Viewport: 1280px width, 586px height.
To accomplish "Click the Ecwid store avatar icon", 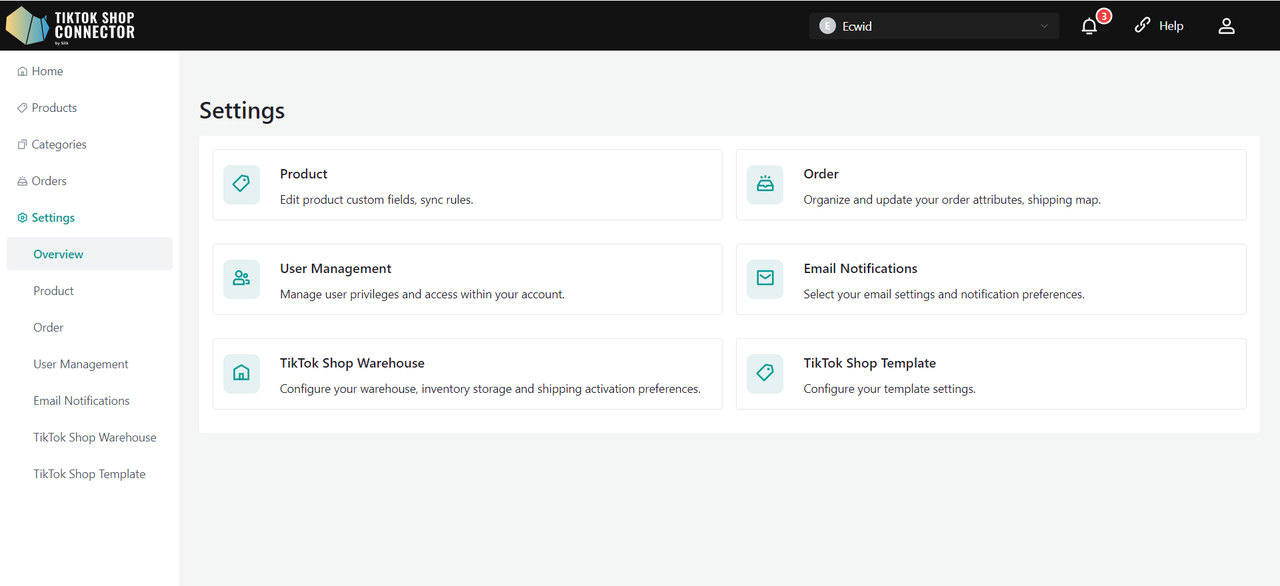I will 827,26.
